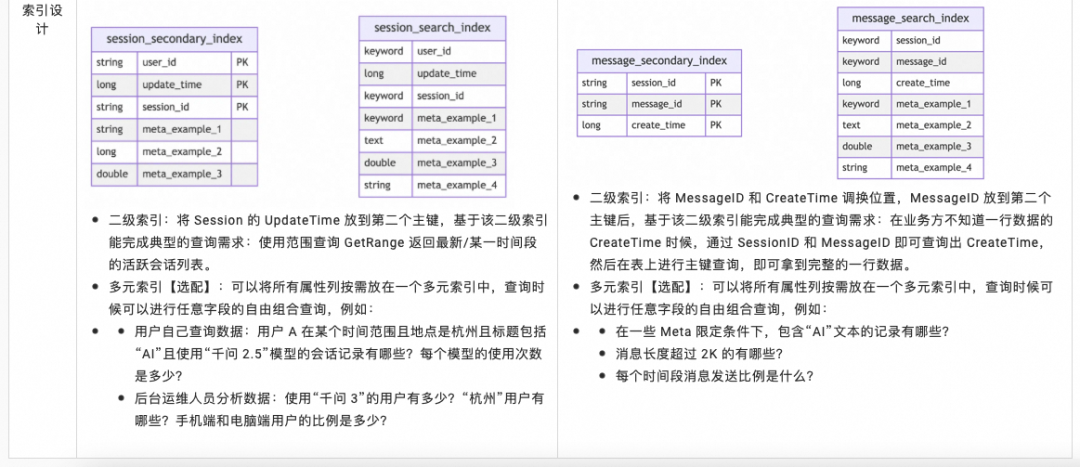Screen dimensions: 1080x467
Task: Click PK beside create_time in message_secondary_index
Action: tap(716, 125)
